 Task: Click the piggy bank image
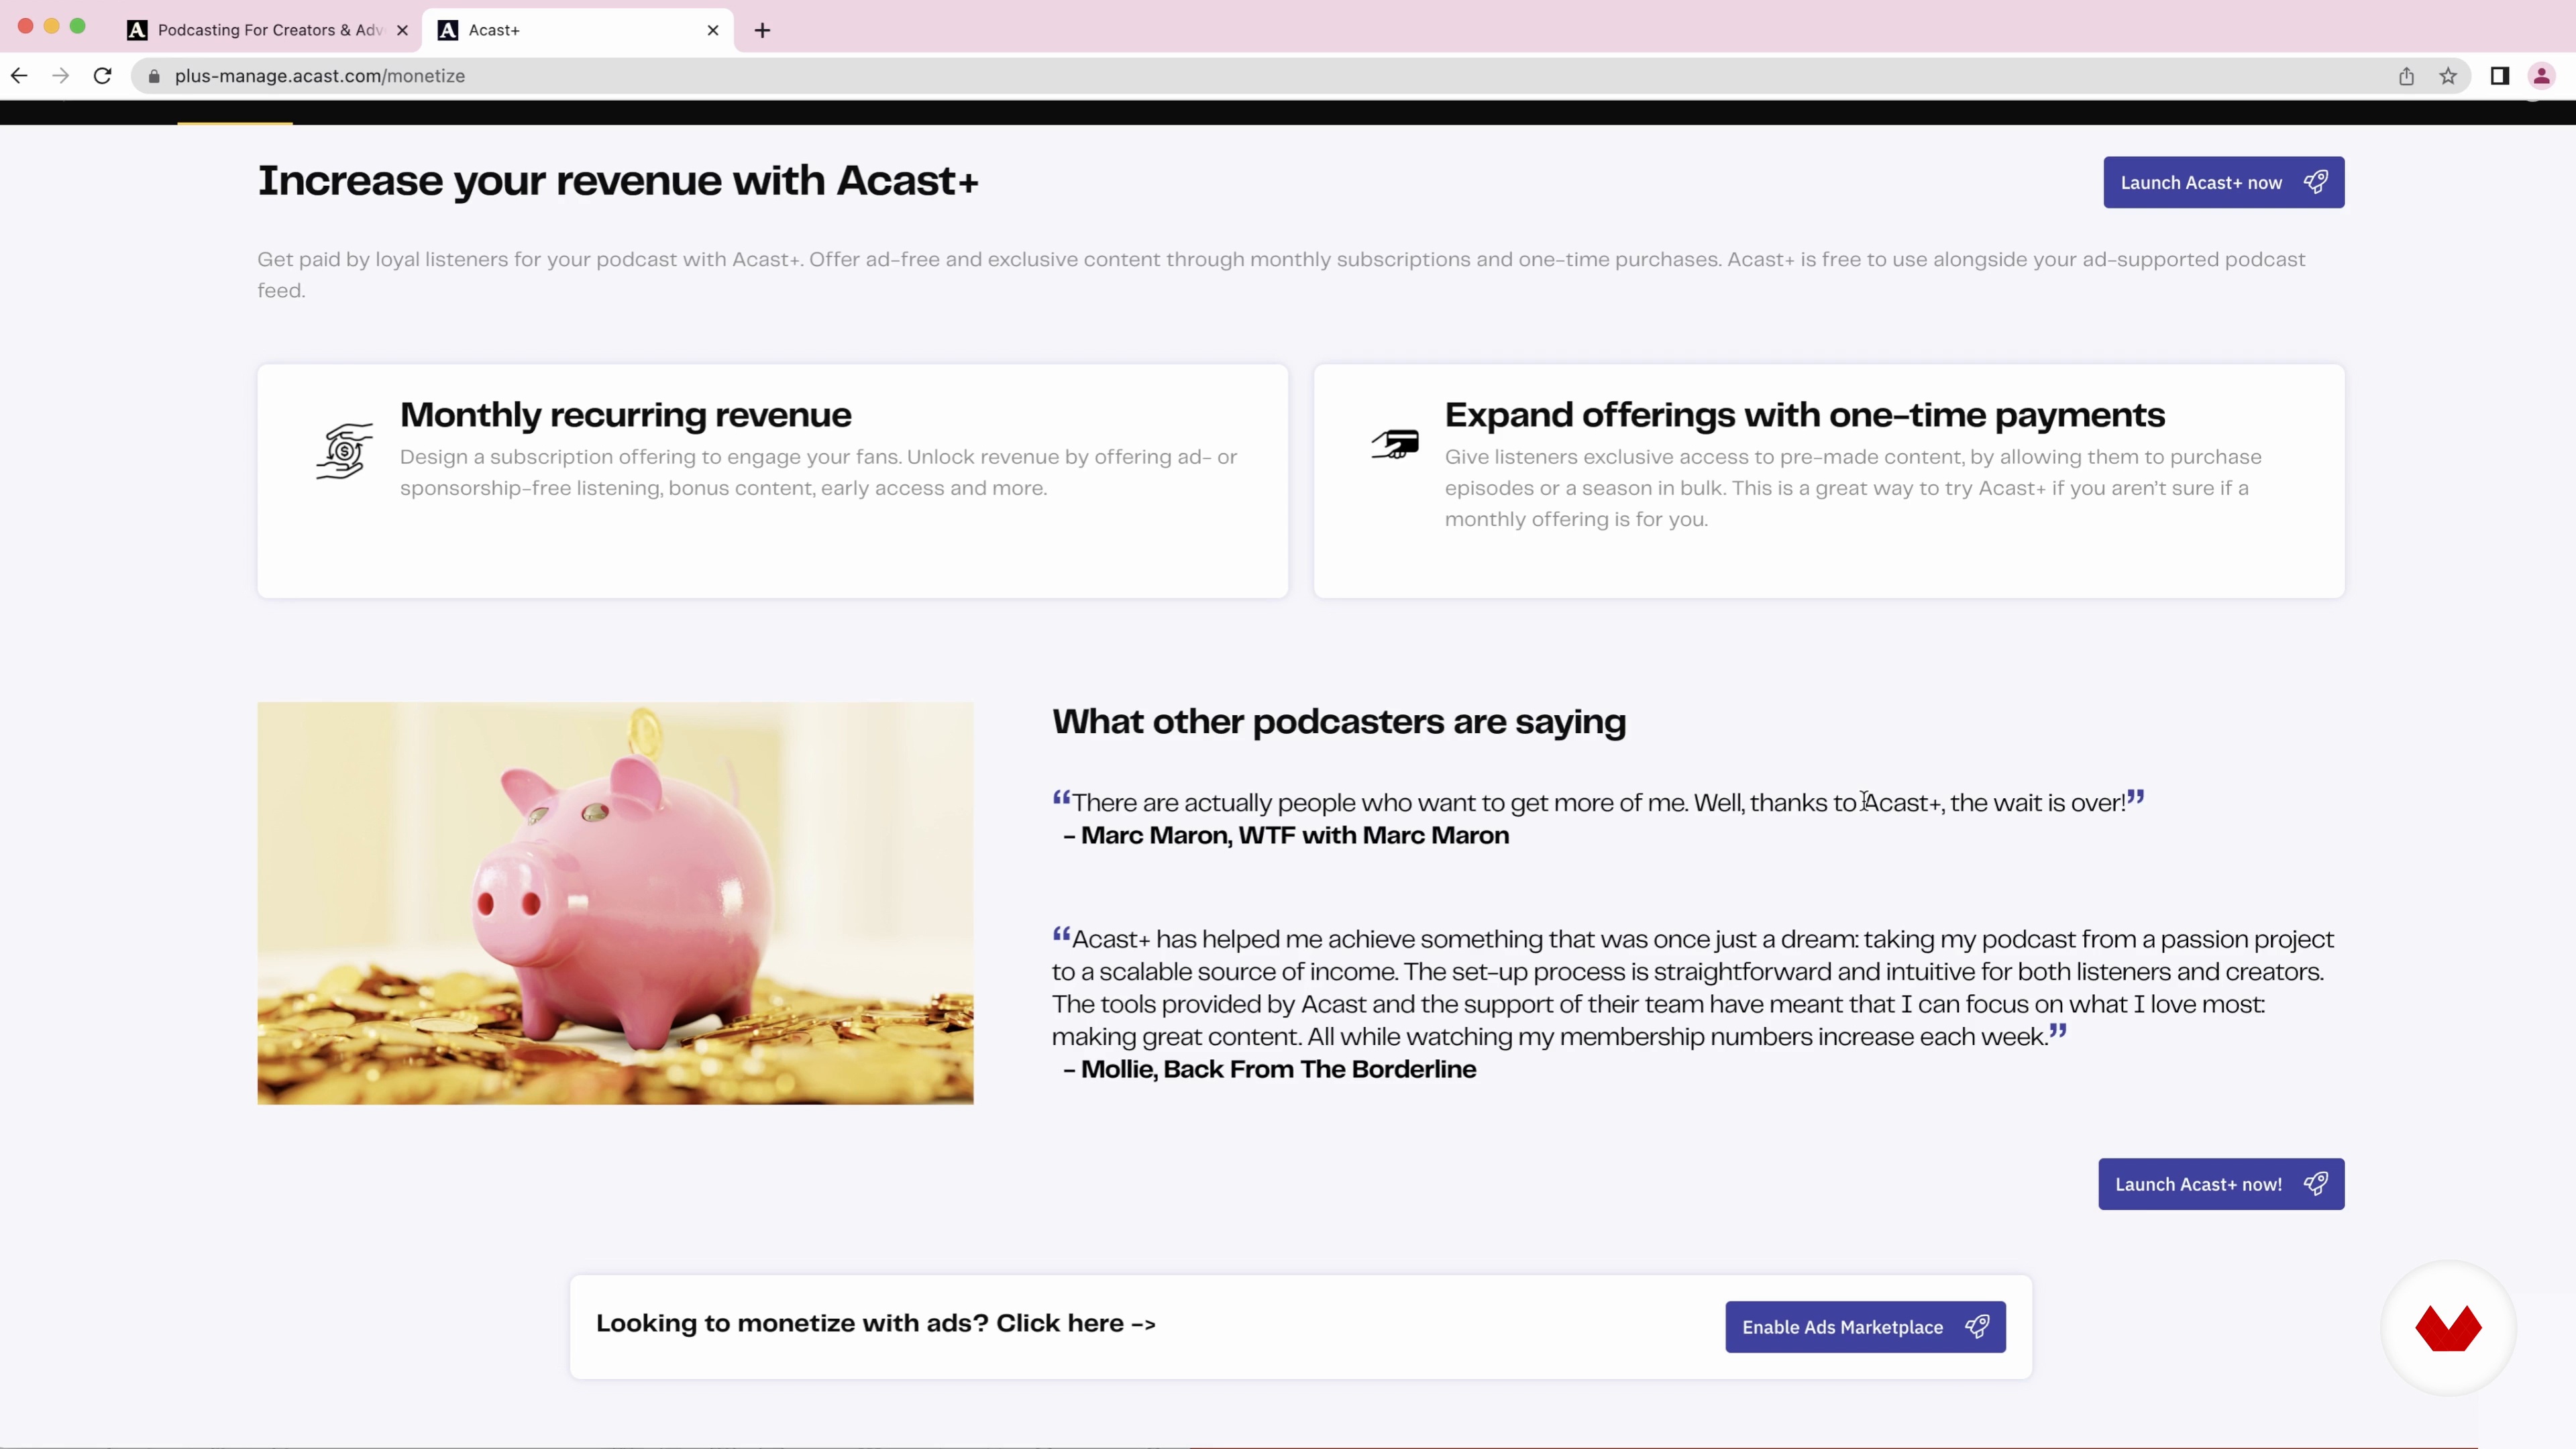click(615, 903)
